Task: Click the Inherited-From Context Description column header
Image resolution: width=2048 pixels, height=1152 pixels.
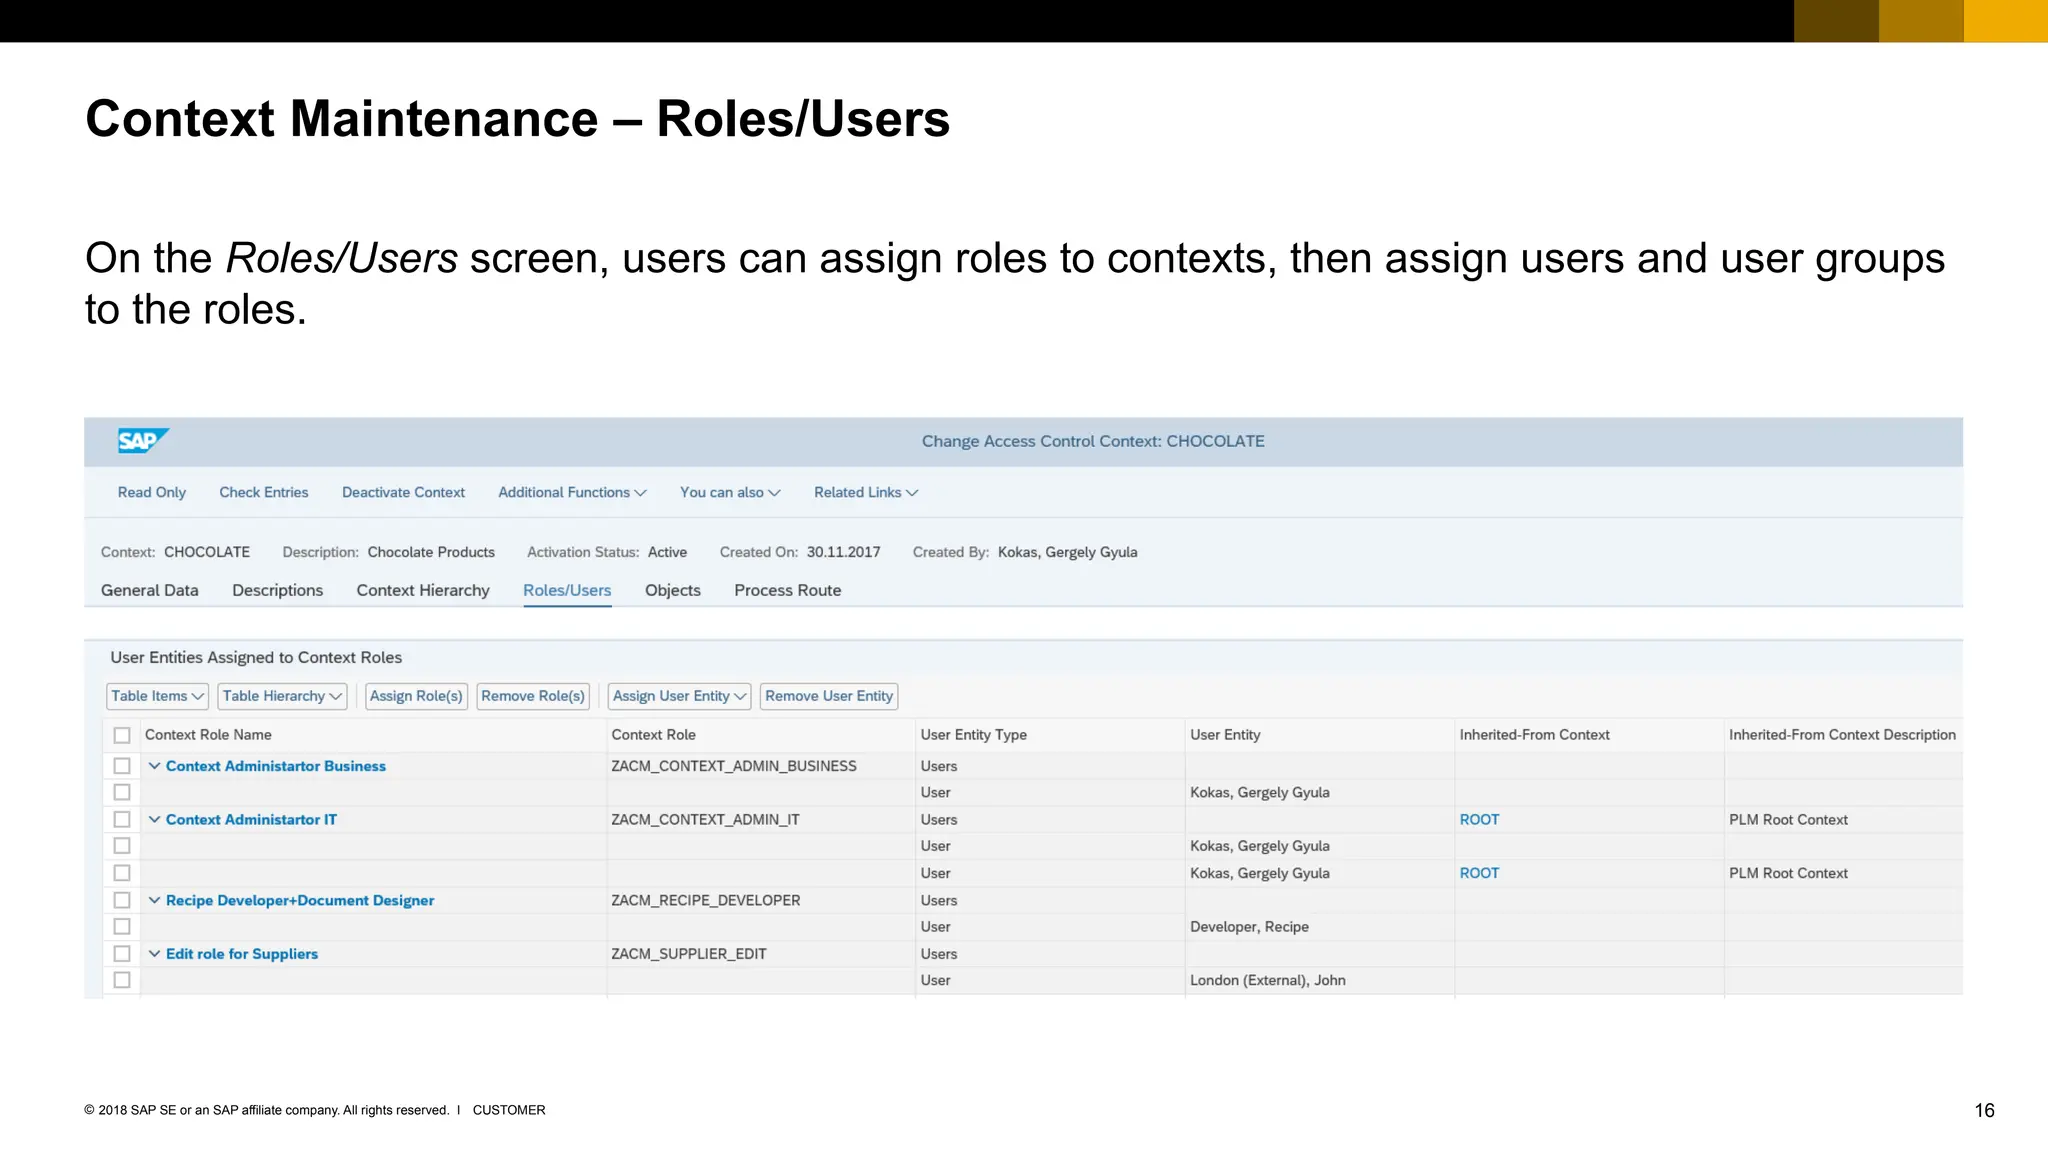Action: (1842, 735)
